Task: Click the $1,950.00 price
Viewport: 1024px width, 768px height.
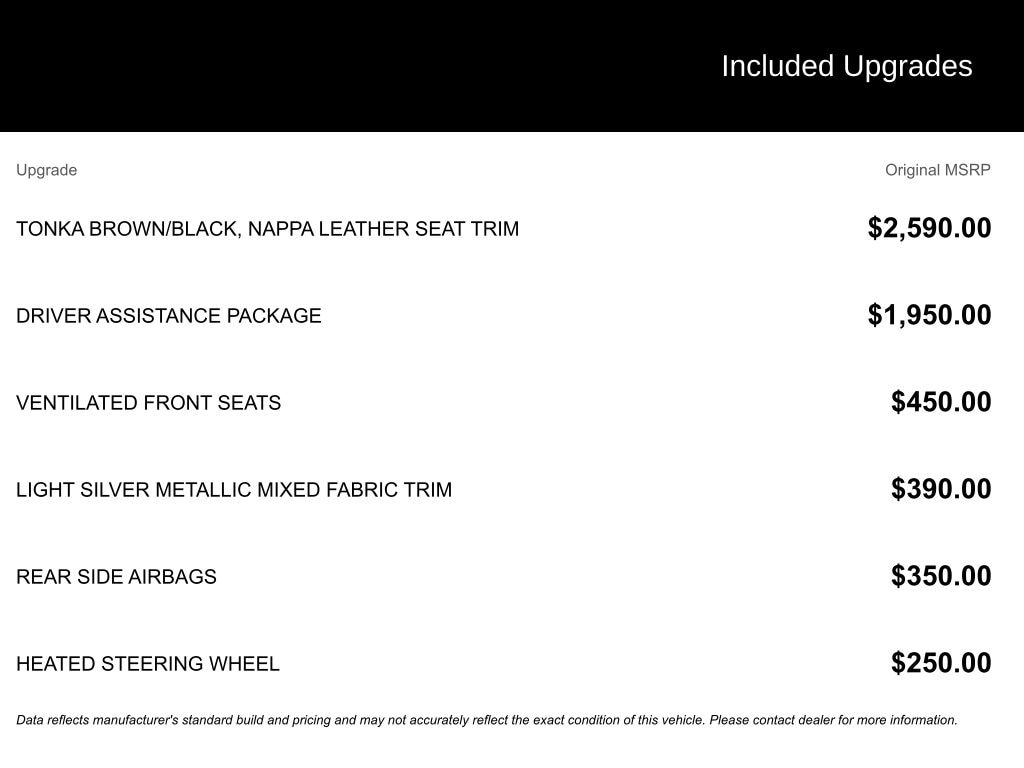Action: click(x=929, y=315)
